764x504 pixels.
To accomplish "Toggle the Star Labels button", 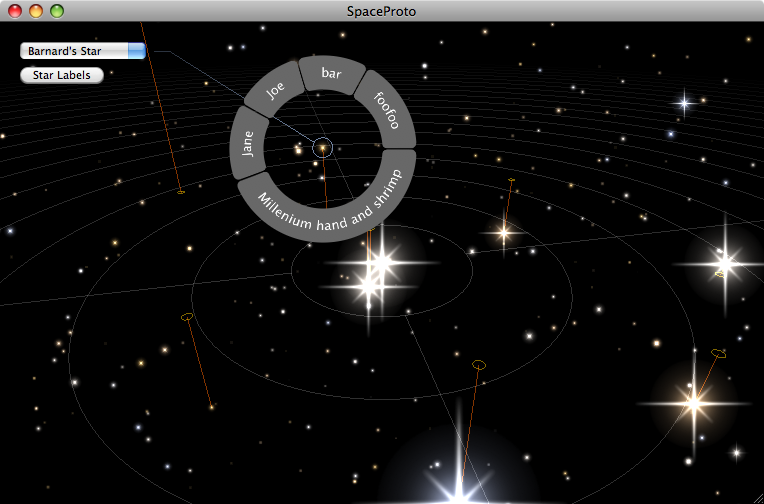I will 62,76.
